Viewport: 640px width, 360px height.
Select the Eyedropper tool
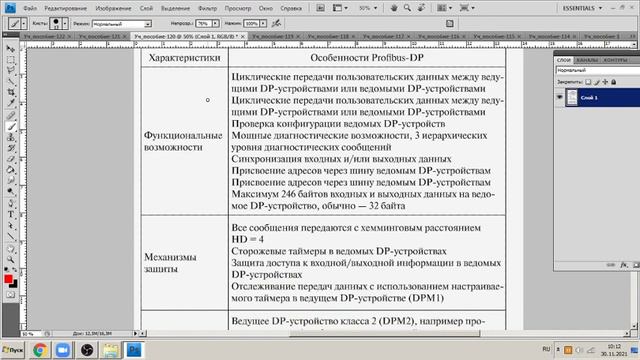[11, 103]
